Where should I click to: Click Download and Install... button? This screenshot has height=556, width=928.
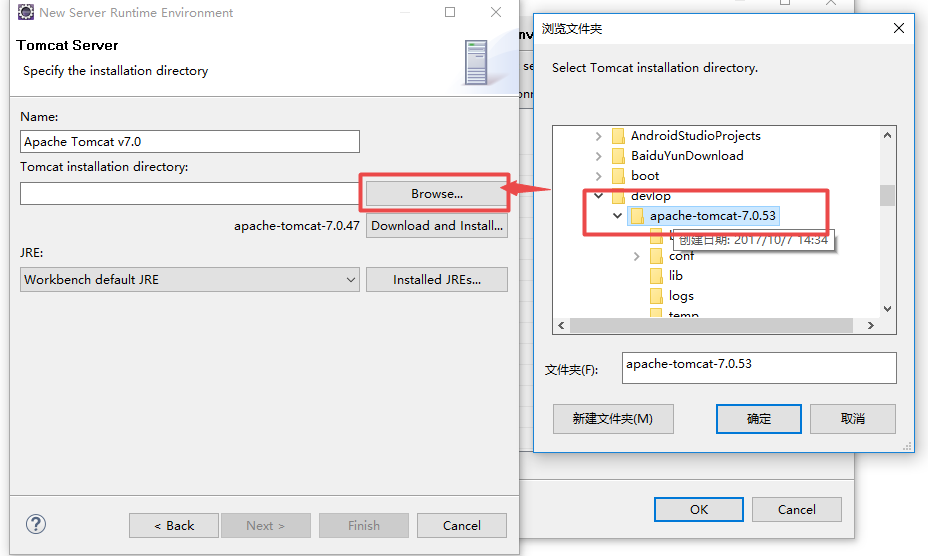coord(437,226)
